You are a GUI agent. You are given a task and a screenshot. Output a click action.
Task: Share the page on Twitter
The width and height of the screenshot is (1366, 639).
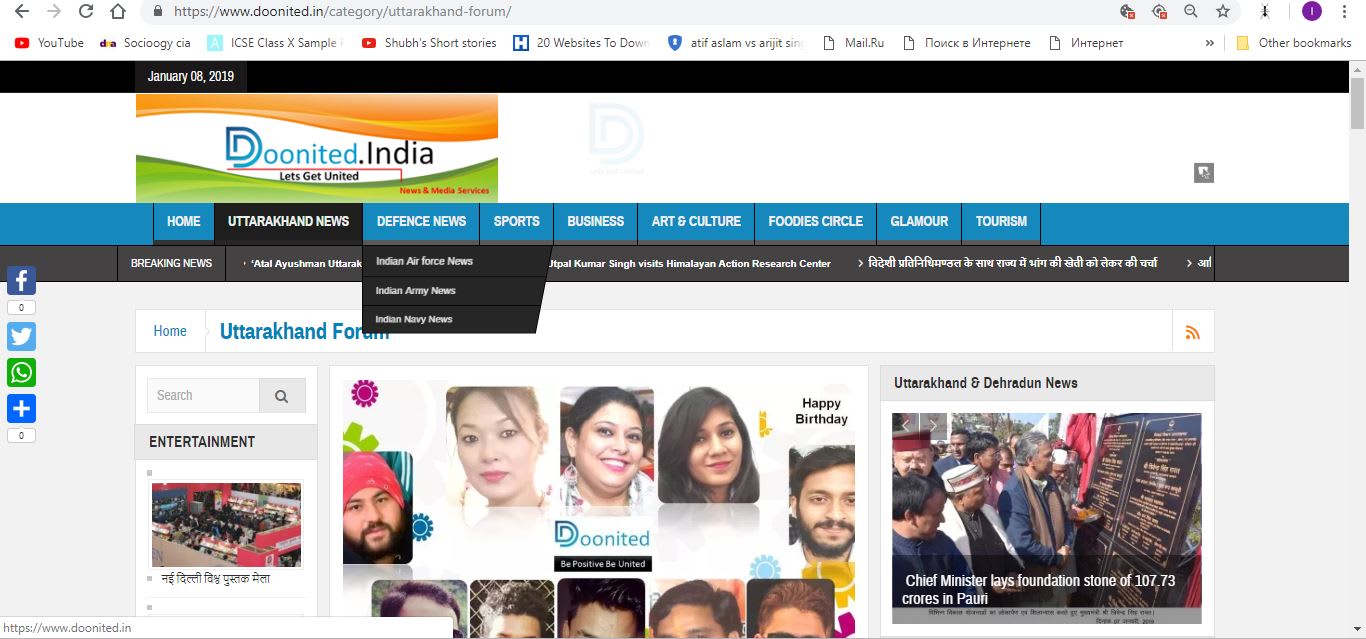21,336
